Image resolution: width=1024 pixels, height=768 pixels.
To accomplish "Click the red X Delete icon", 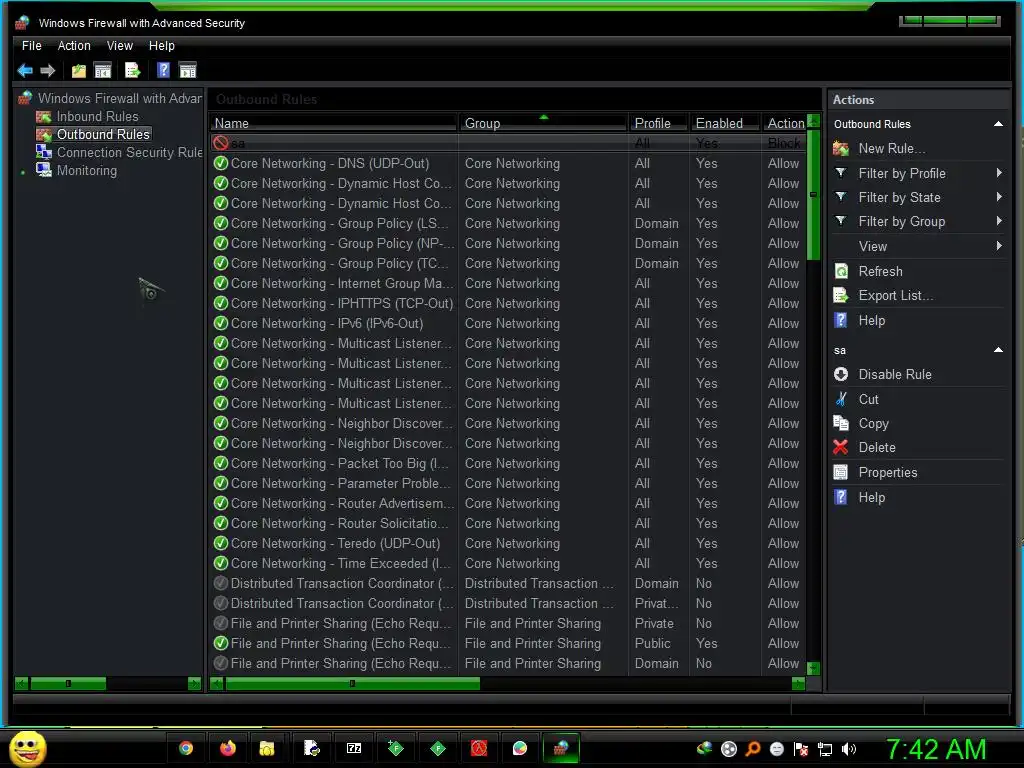I will click(841, 447).
